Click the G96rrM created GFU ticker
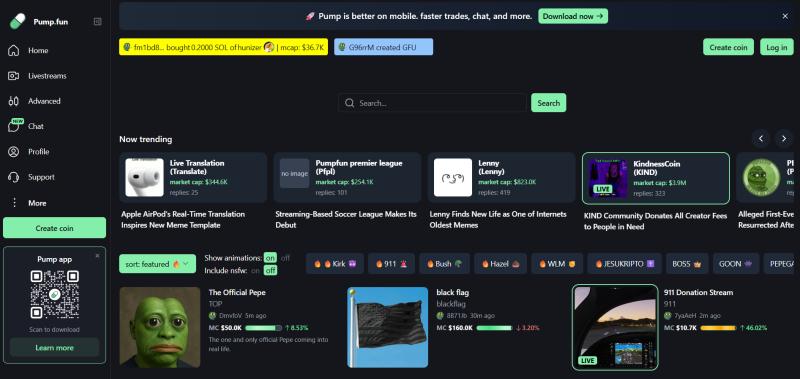 [384, 47]
